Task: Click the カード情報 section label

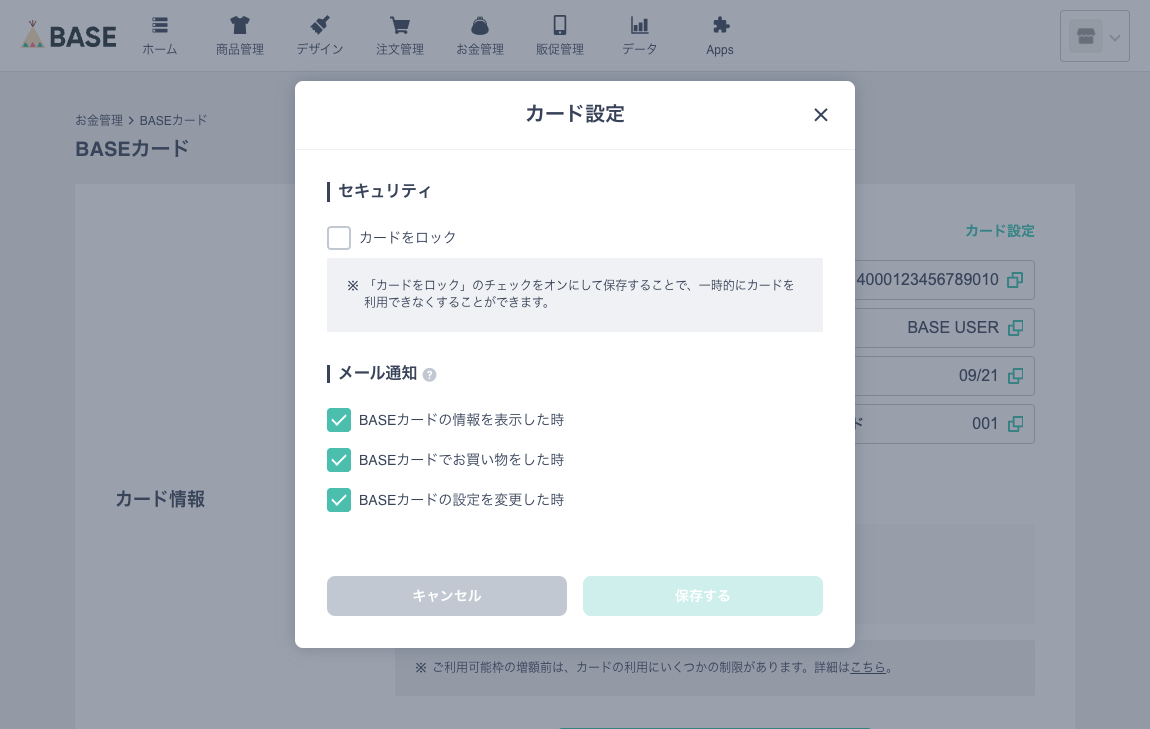Action: point(160,499)
